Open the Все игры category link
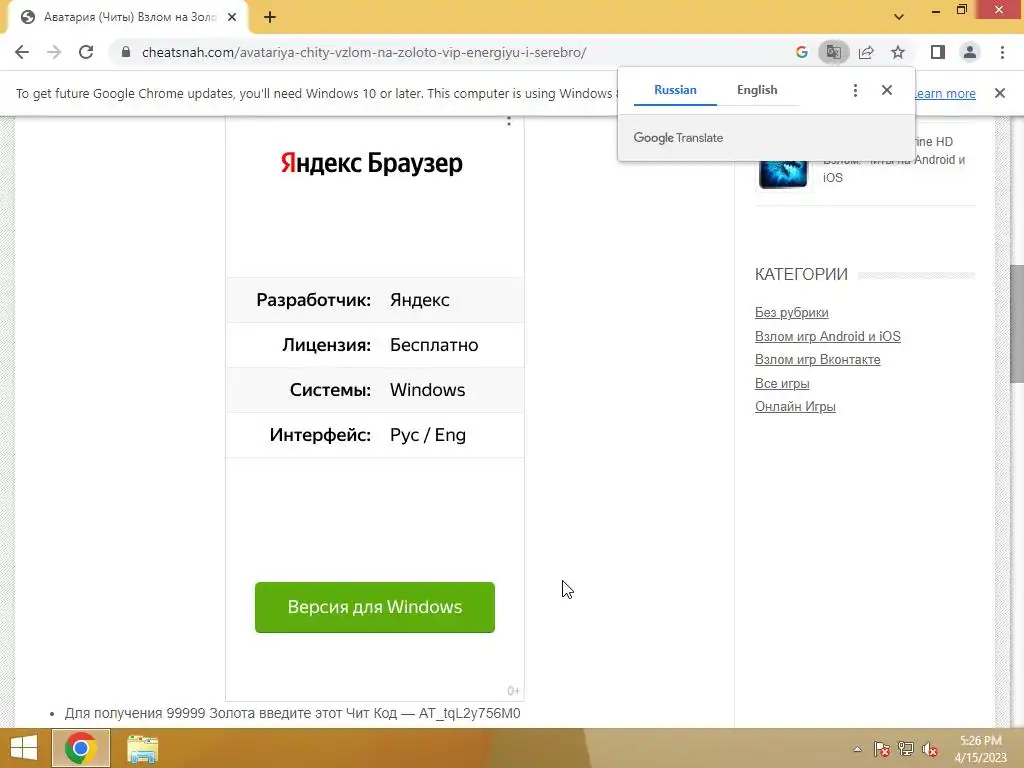 [x=782, y=383]
